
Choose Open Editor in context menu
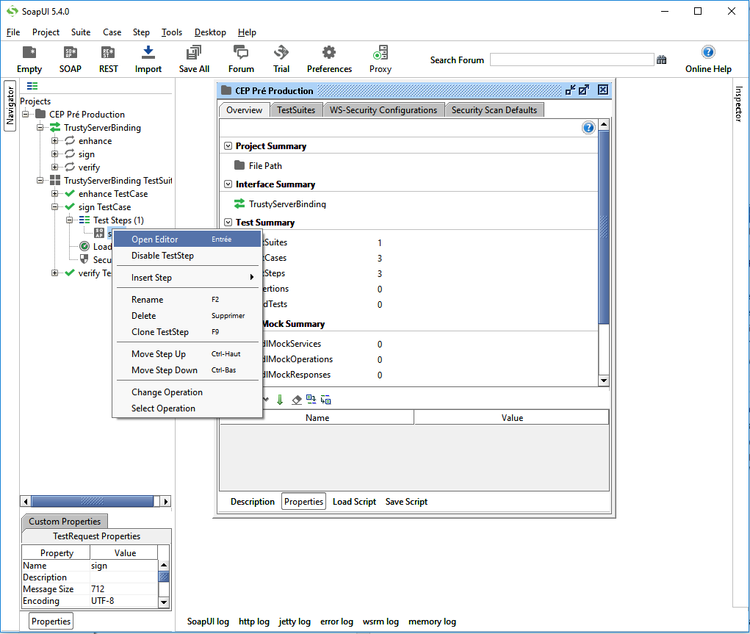coord(188,239)
